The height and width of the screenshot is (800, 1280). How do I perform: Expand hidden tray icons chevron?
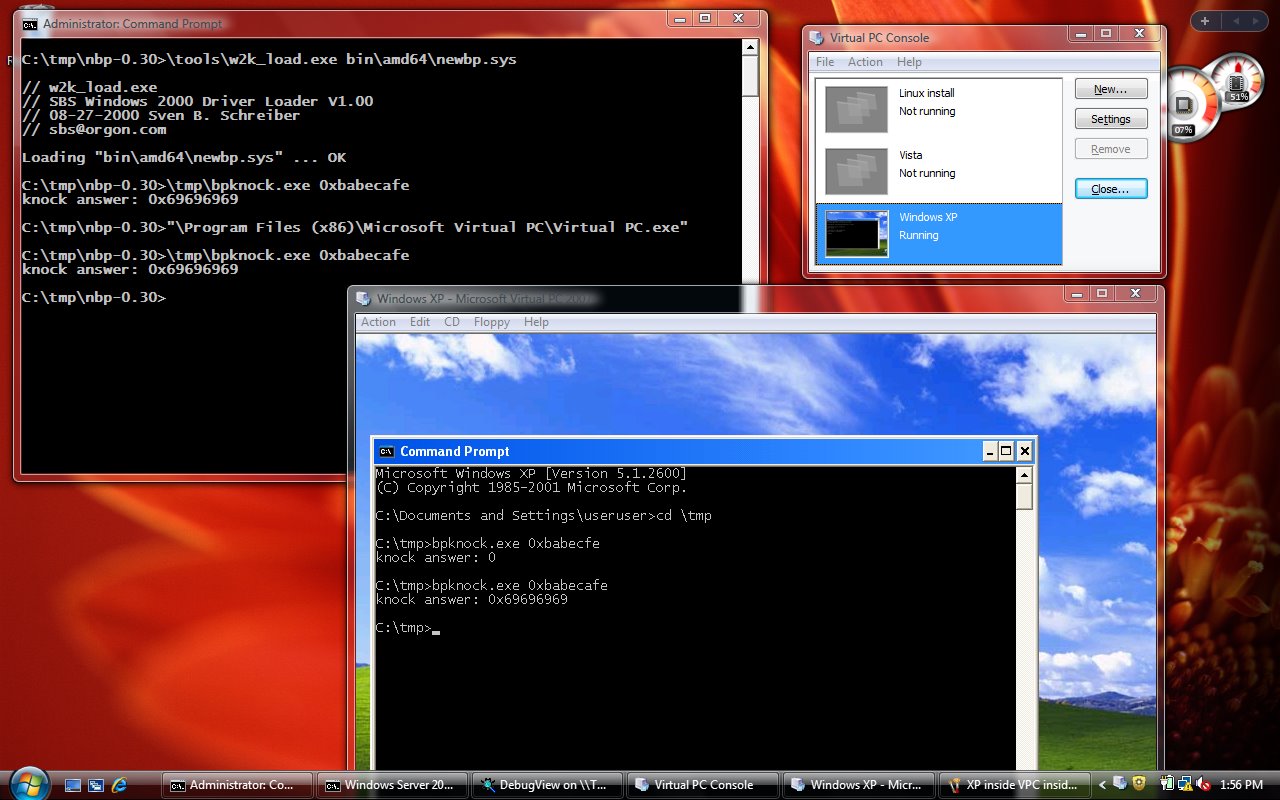coord(1102,785)
